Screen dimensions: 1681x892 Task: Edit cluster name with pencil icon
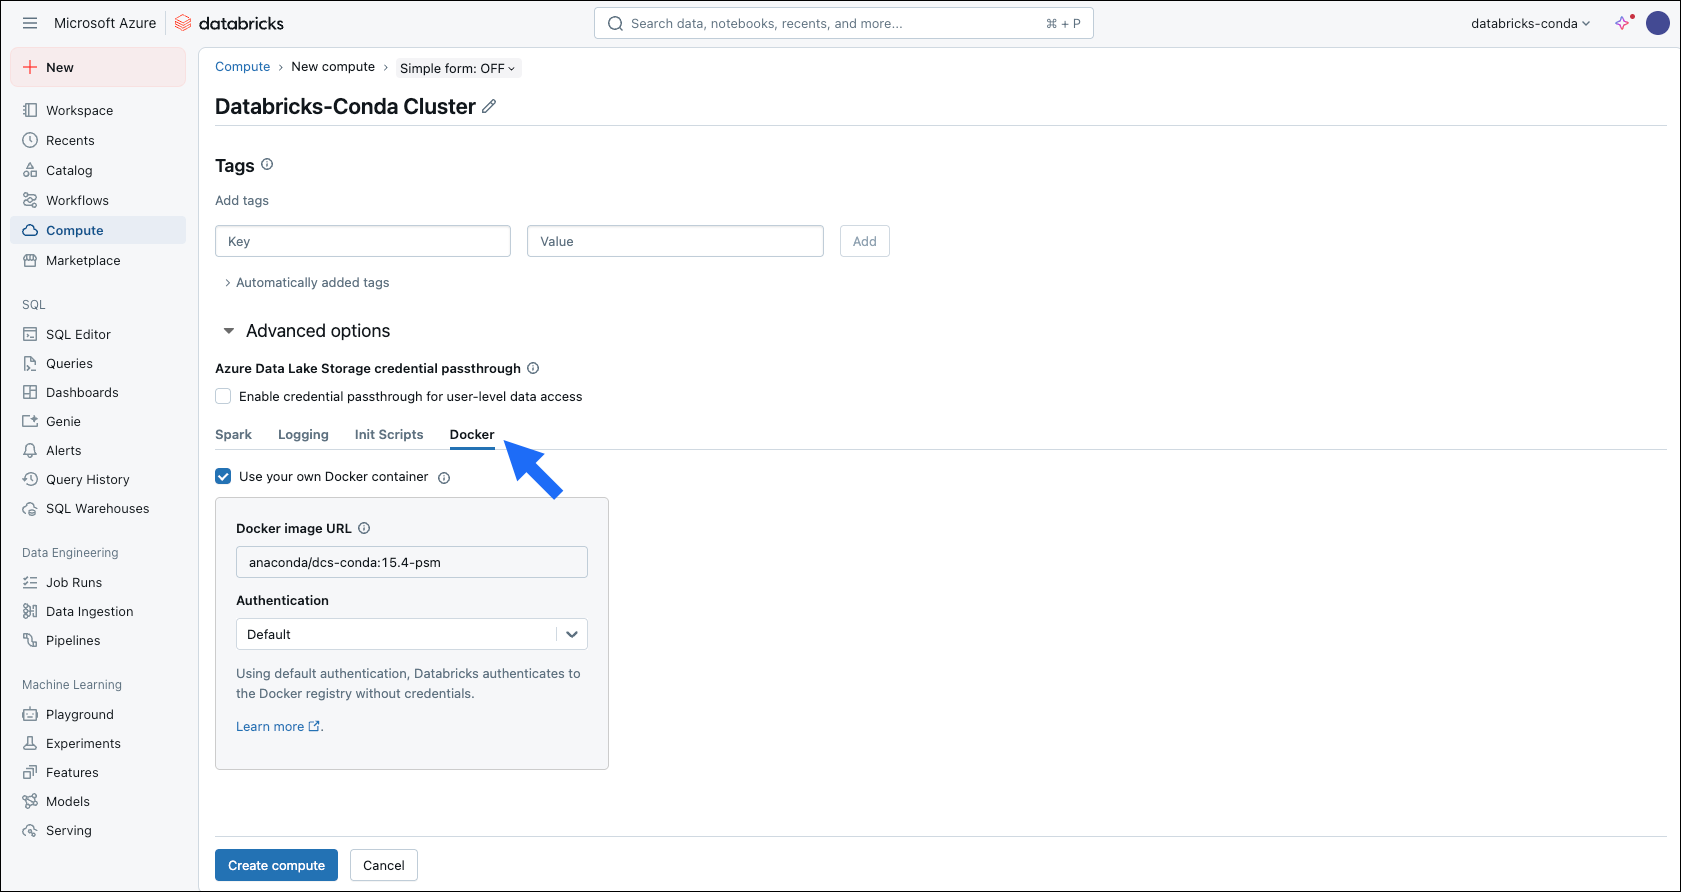pos(489,106)
